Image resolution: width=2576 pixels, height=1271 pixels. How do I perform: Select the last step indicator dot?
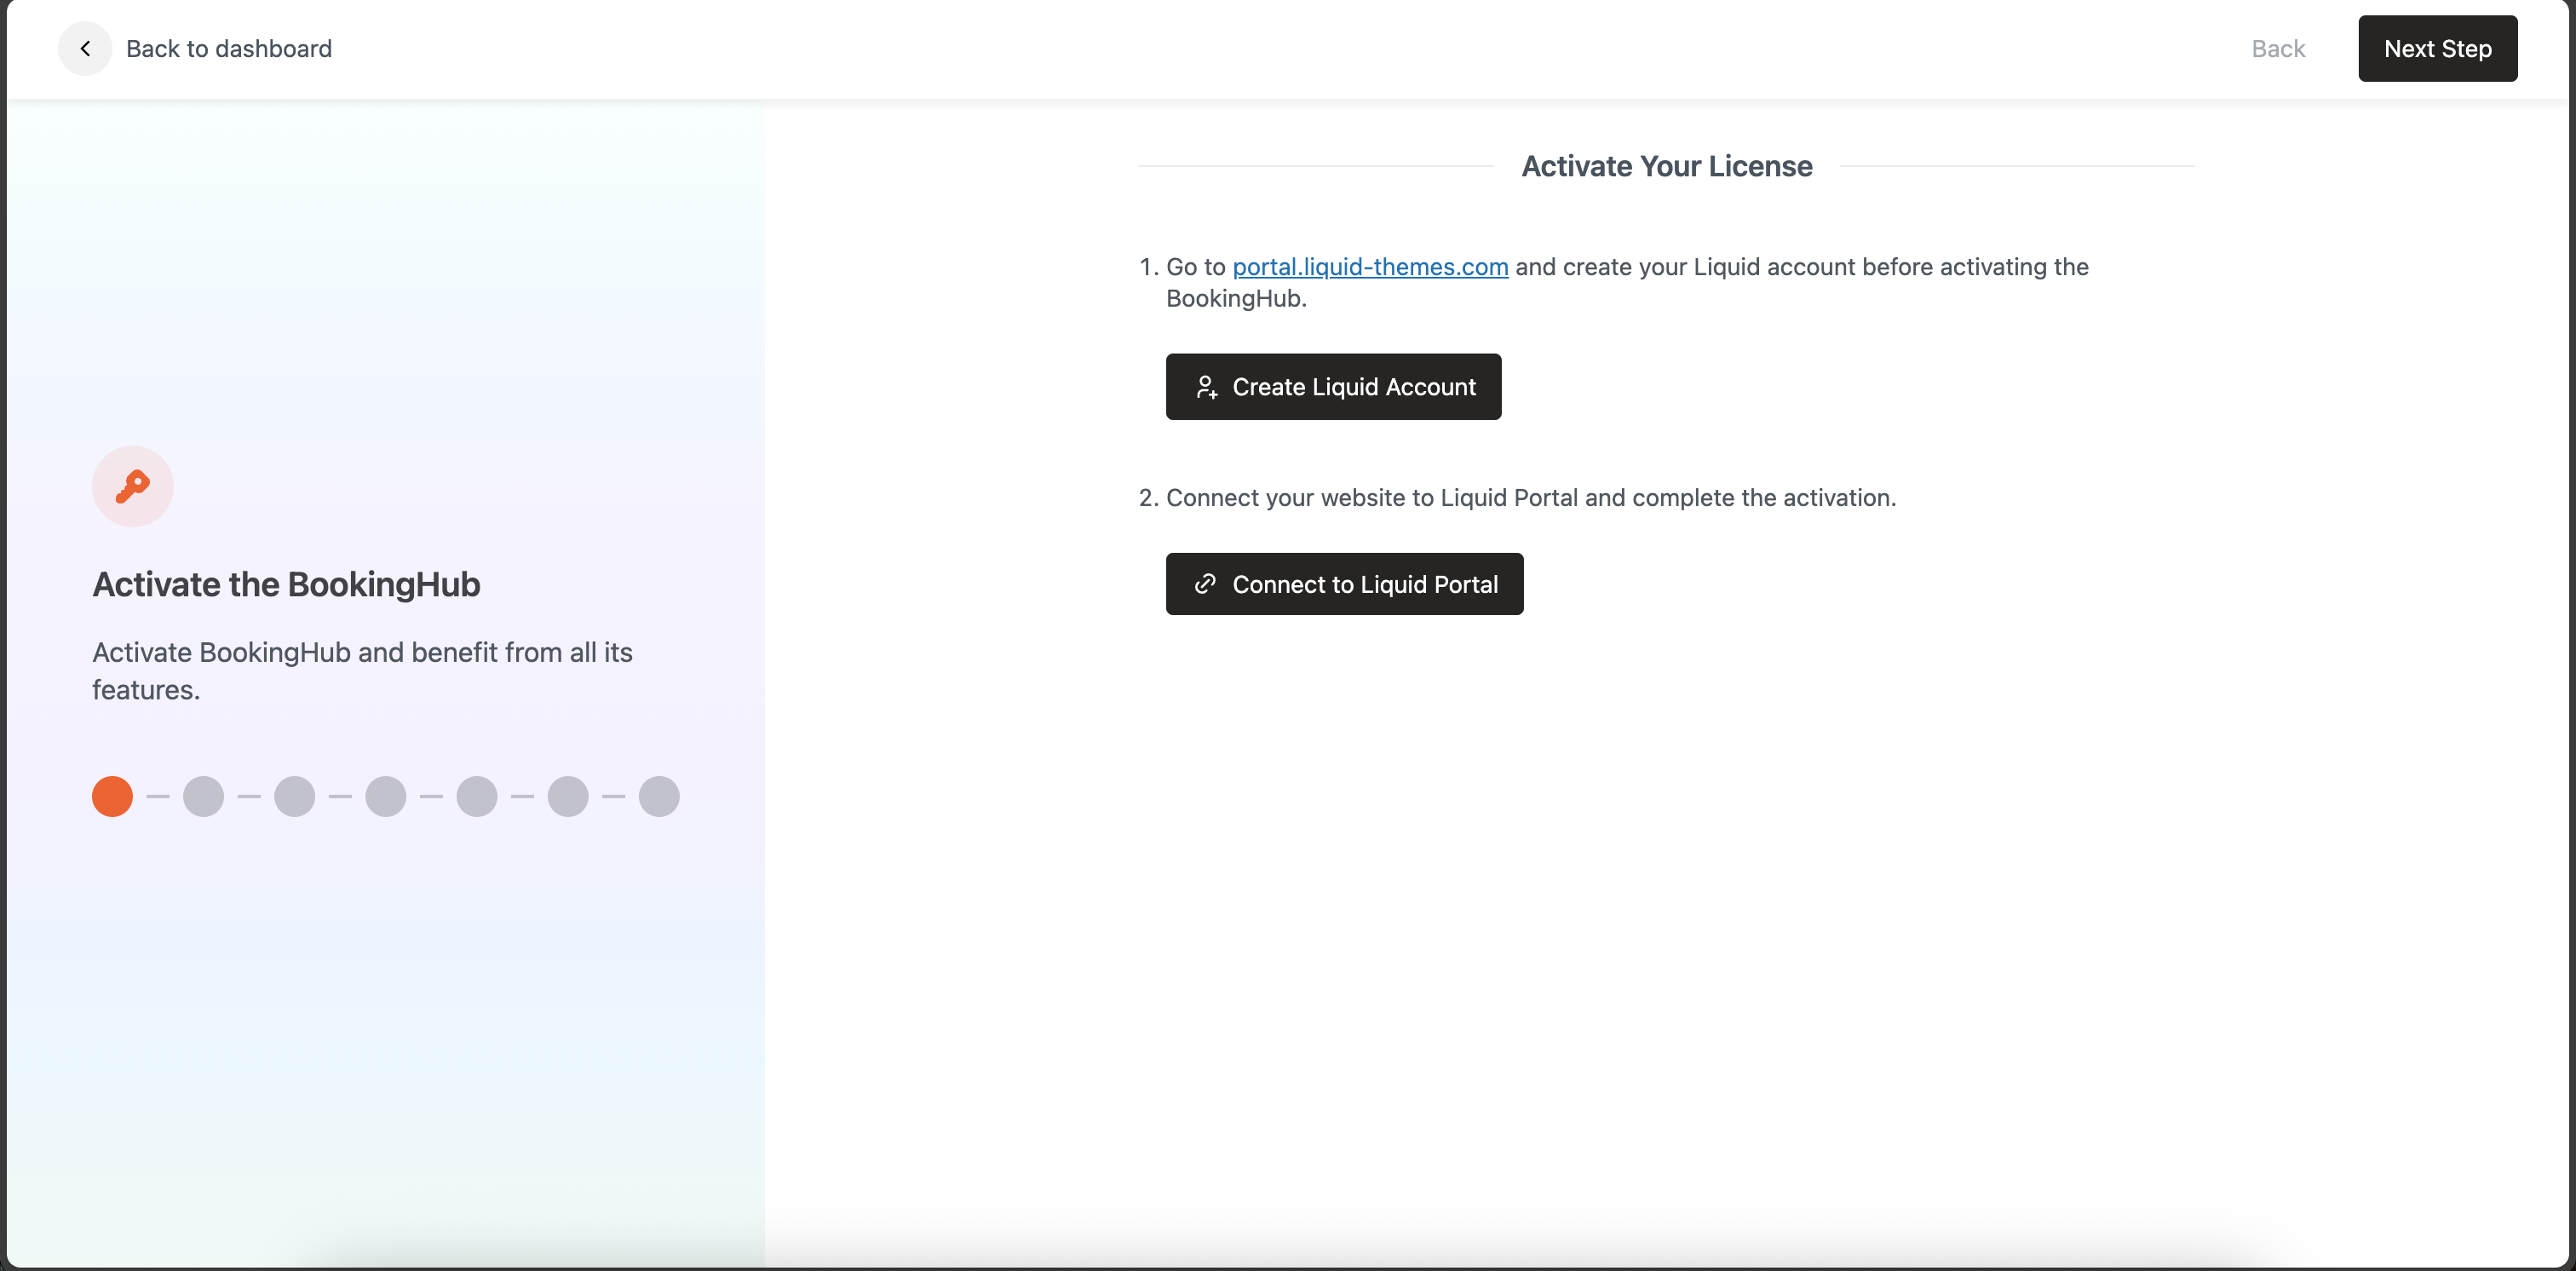click(658, 797)
